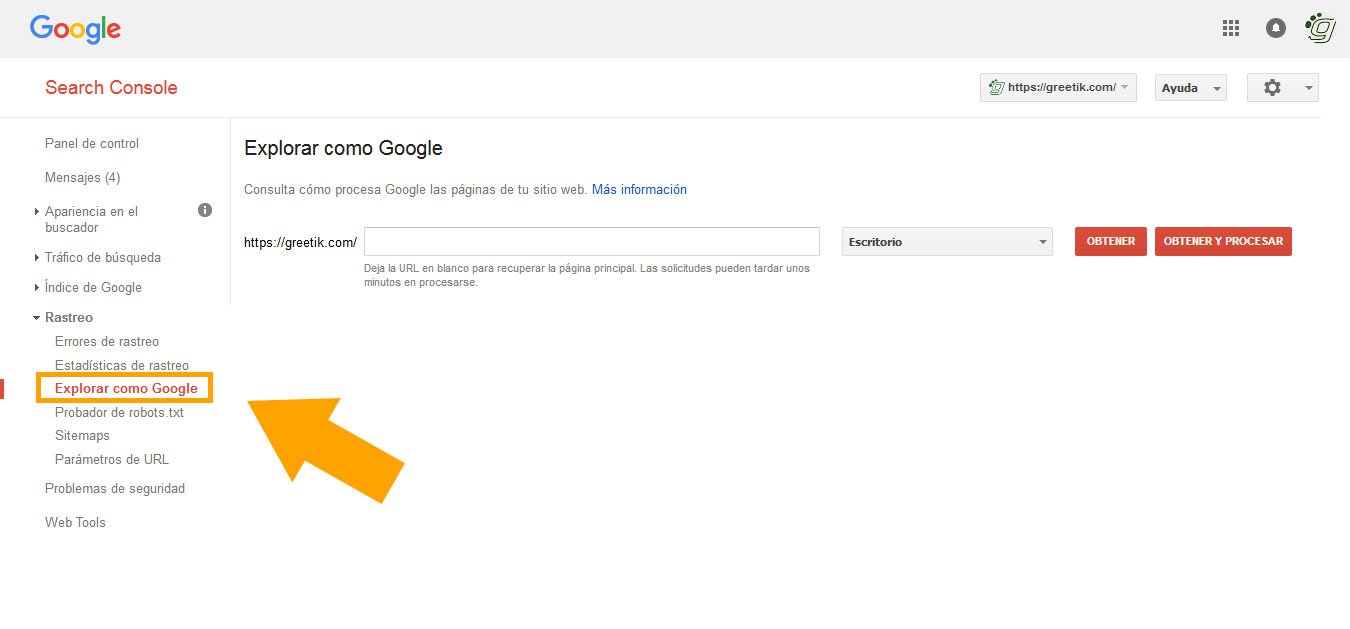Expand Apariencia en el buscador section
Image resolution: width=1350 pixels, height=629 pixels.
91,219
